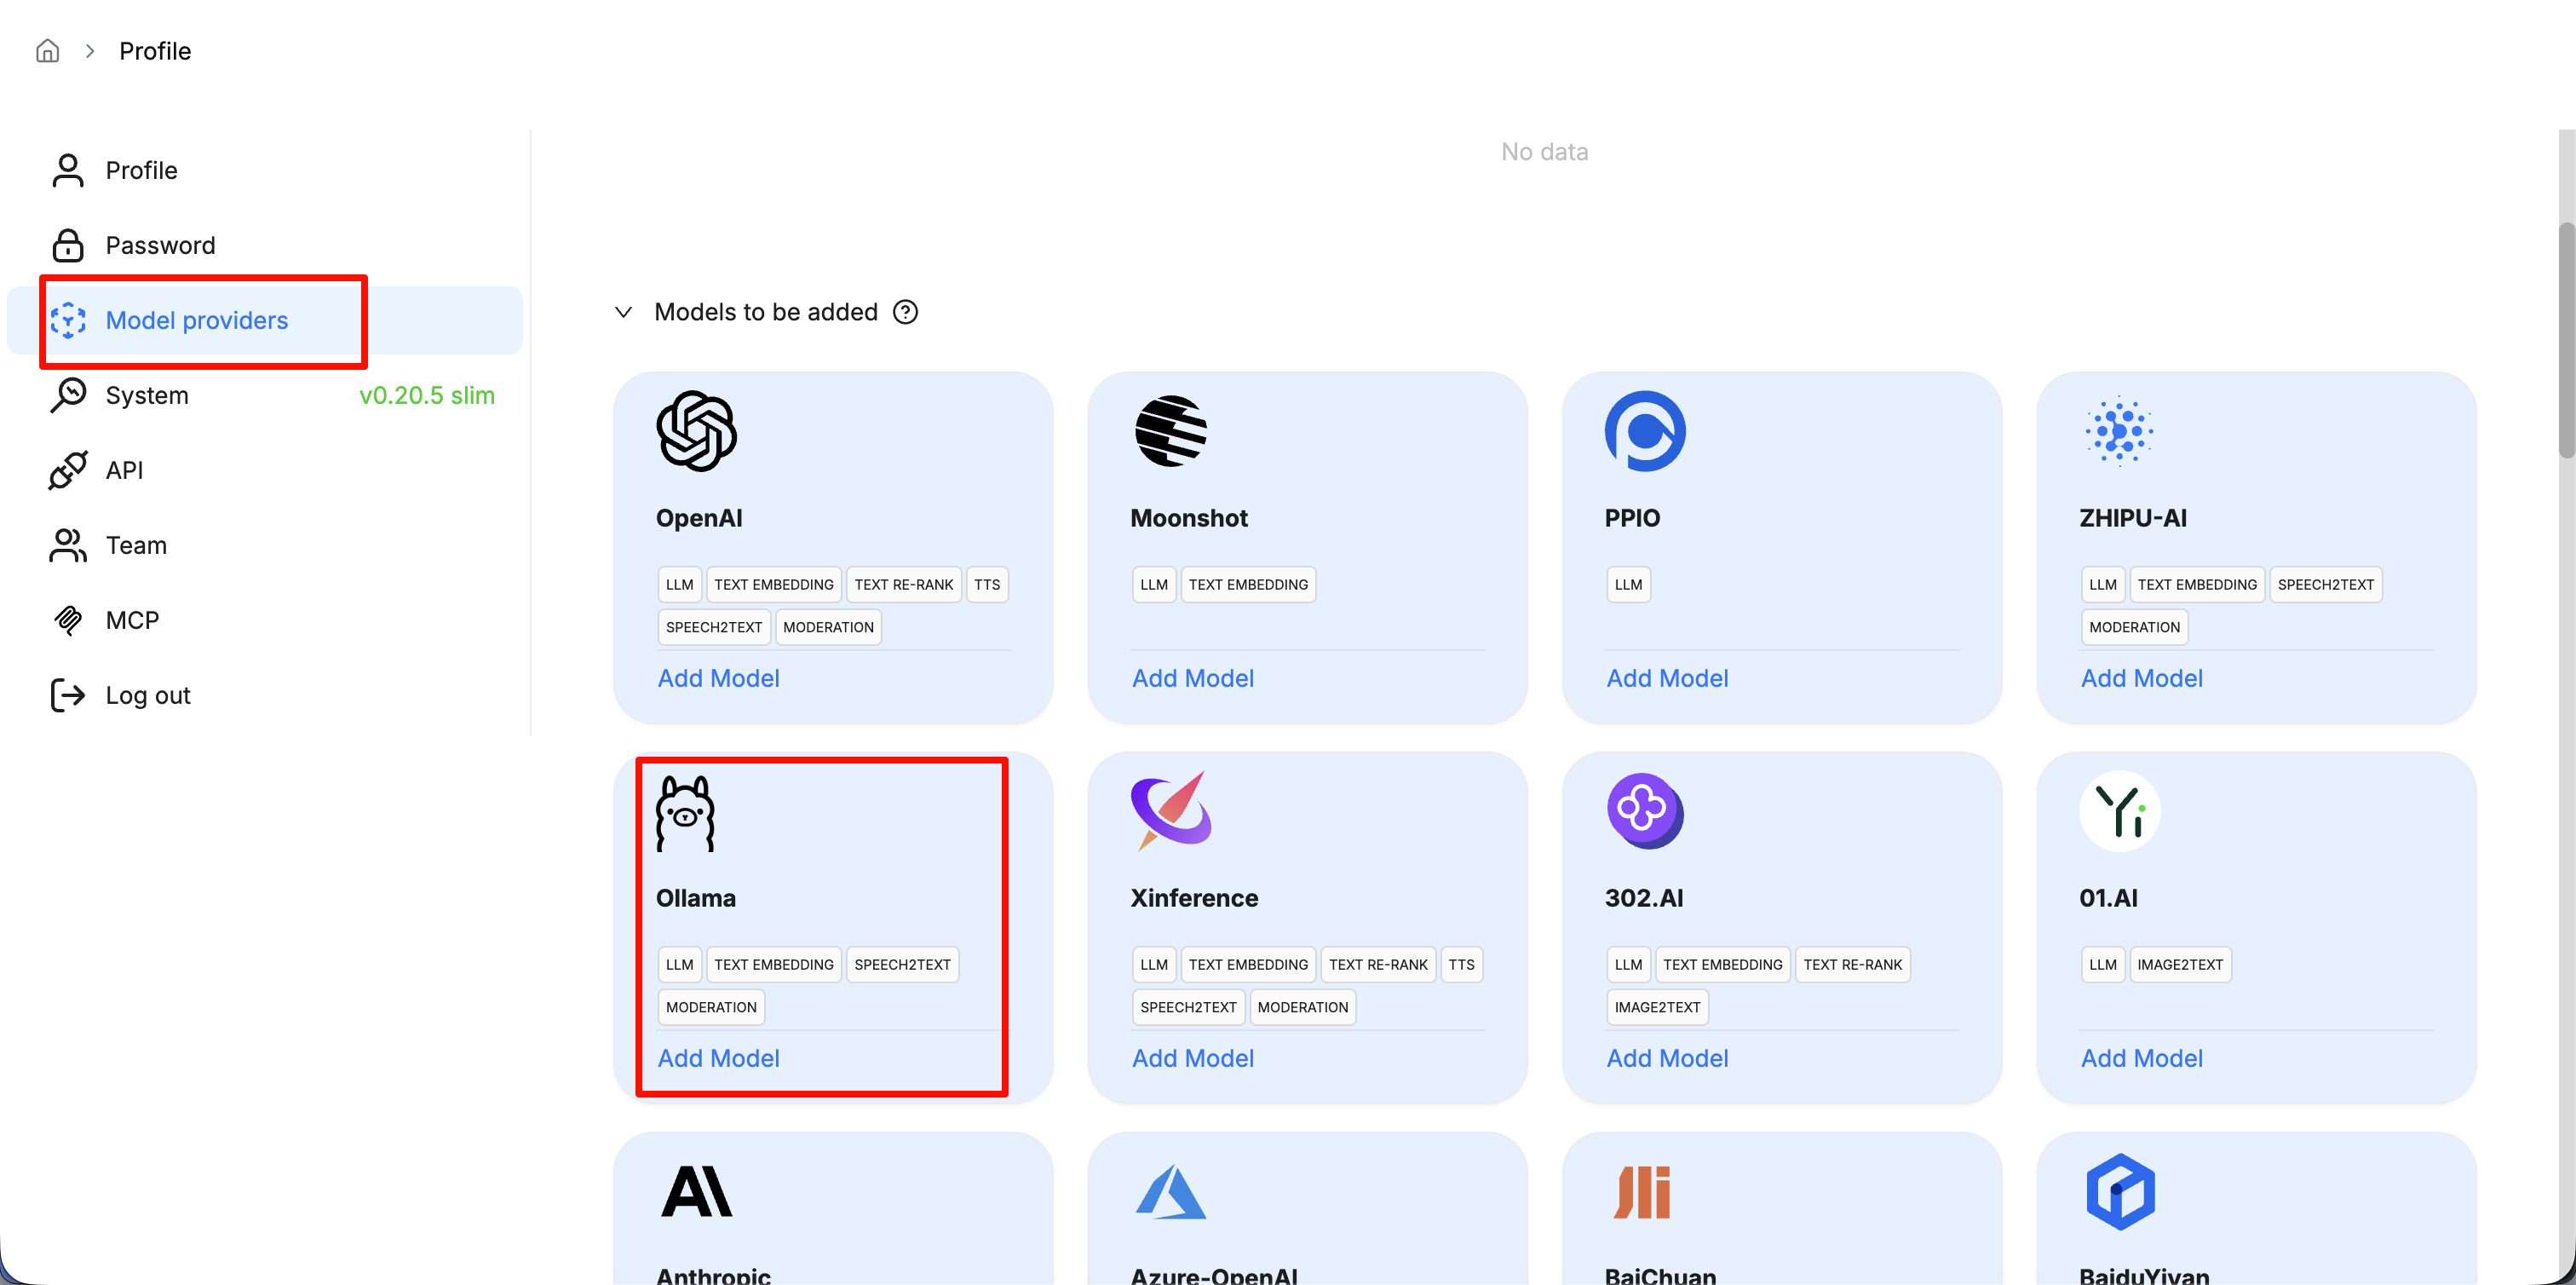
Task: Select the Team menu entry
Action: coord(136,545)
